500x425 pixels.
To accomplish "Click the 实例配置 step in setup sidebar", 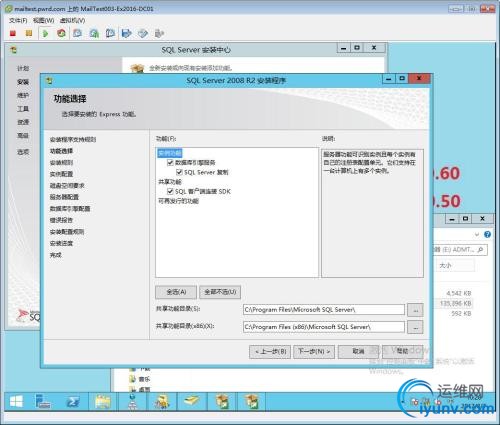I will tap(61, 174).
